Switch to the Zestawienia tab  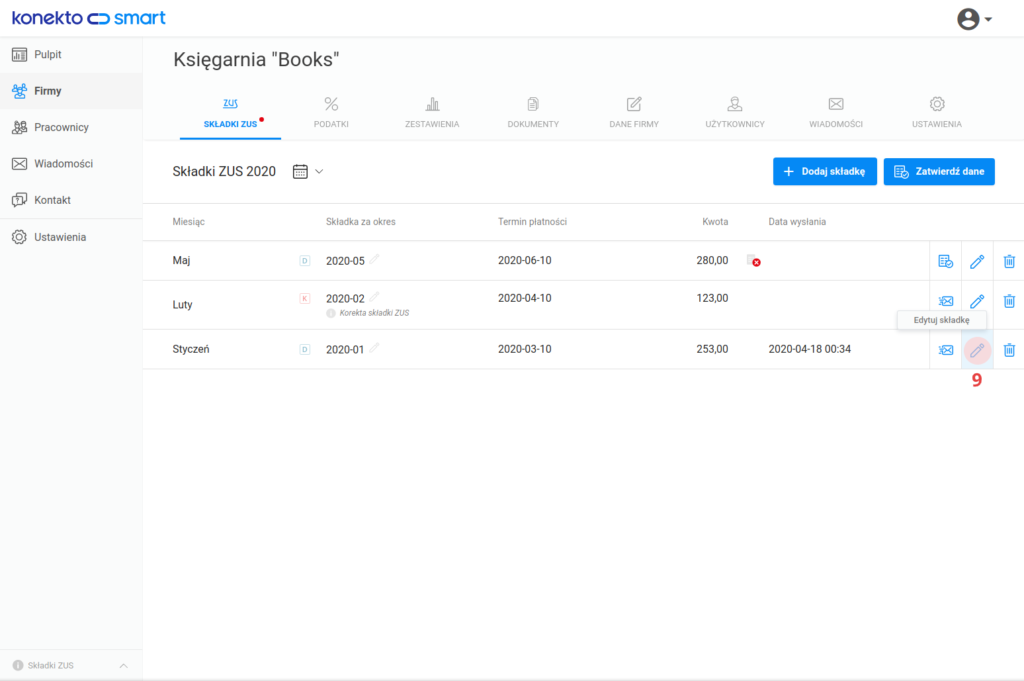point(432,112)
